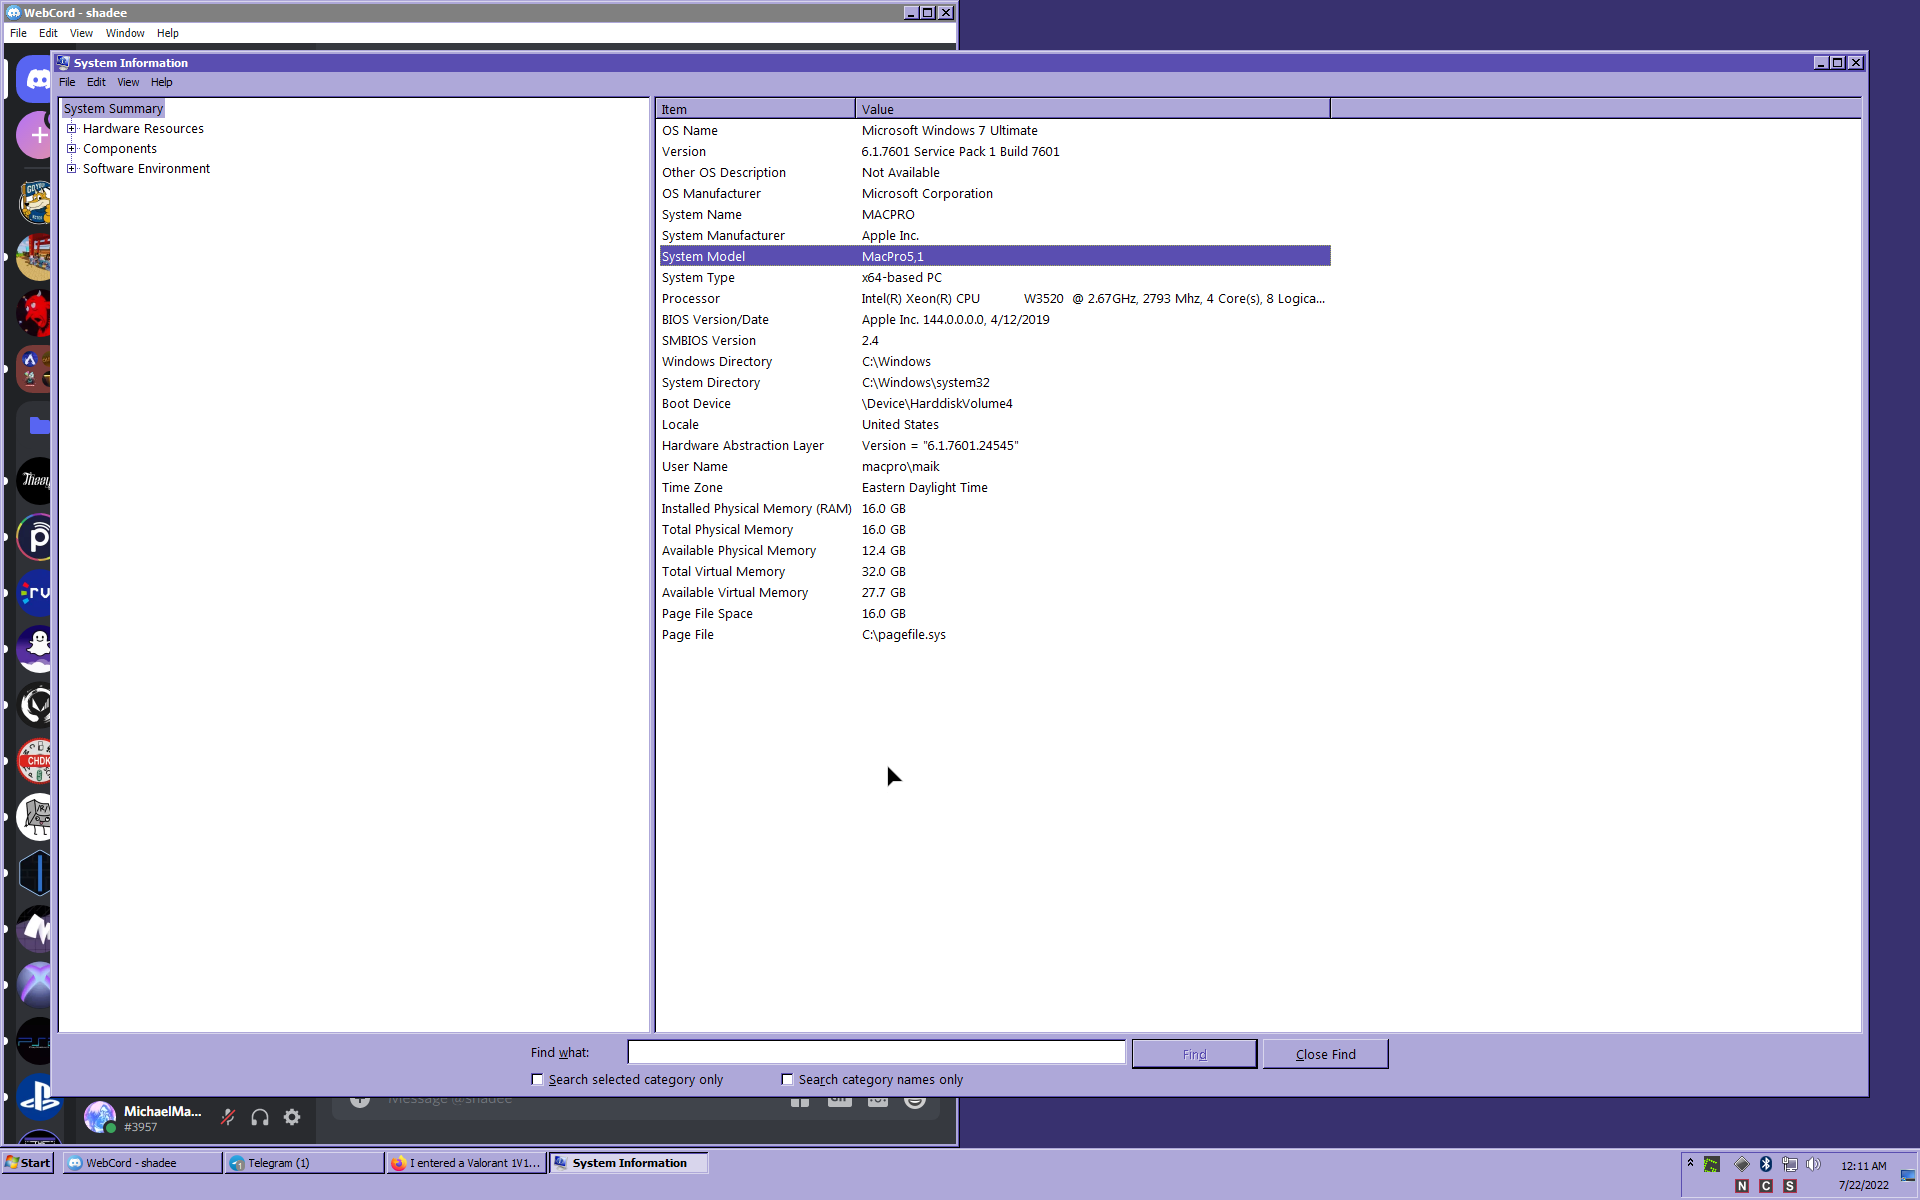Image resolution: width=1920 pixels, height=1200 pixels.
Task: Open the purple P circle server icon
Action: [36, 537]
